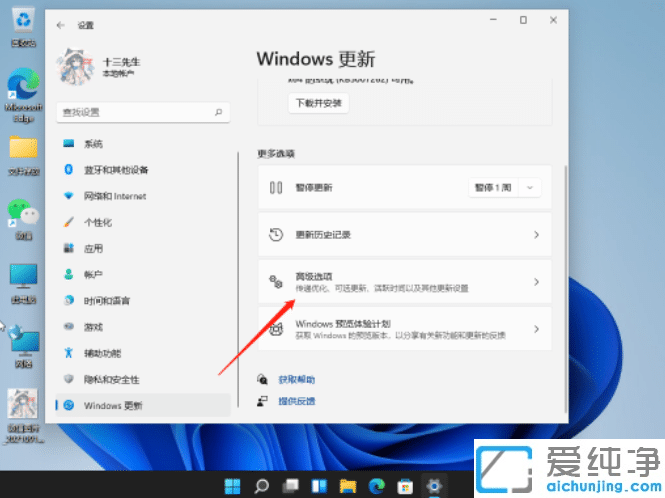
Task: Click the globe clock time-language icon
Action: point(69,300)
